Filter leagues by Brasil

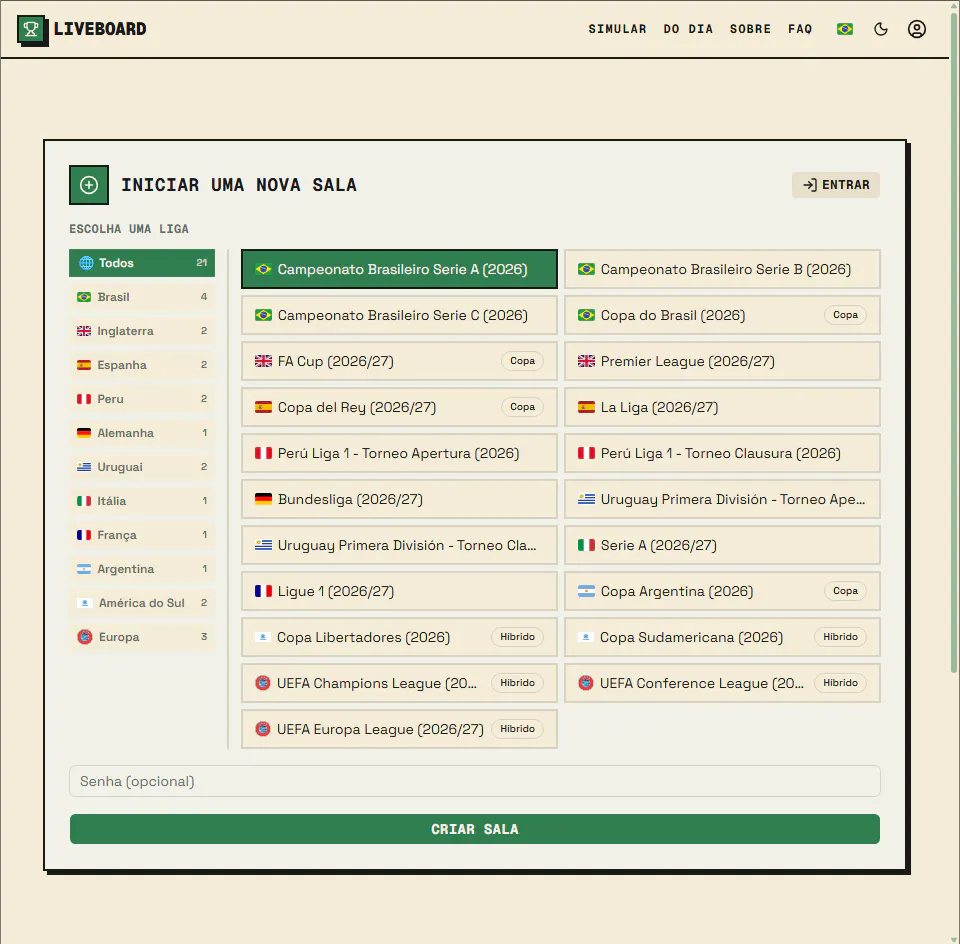pos(142,297)
